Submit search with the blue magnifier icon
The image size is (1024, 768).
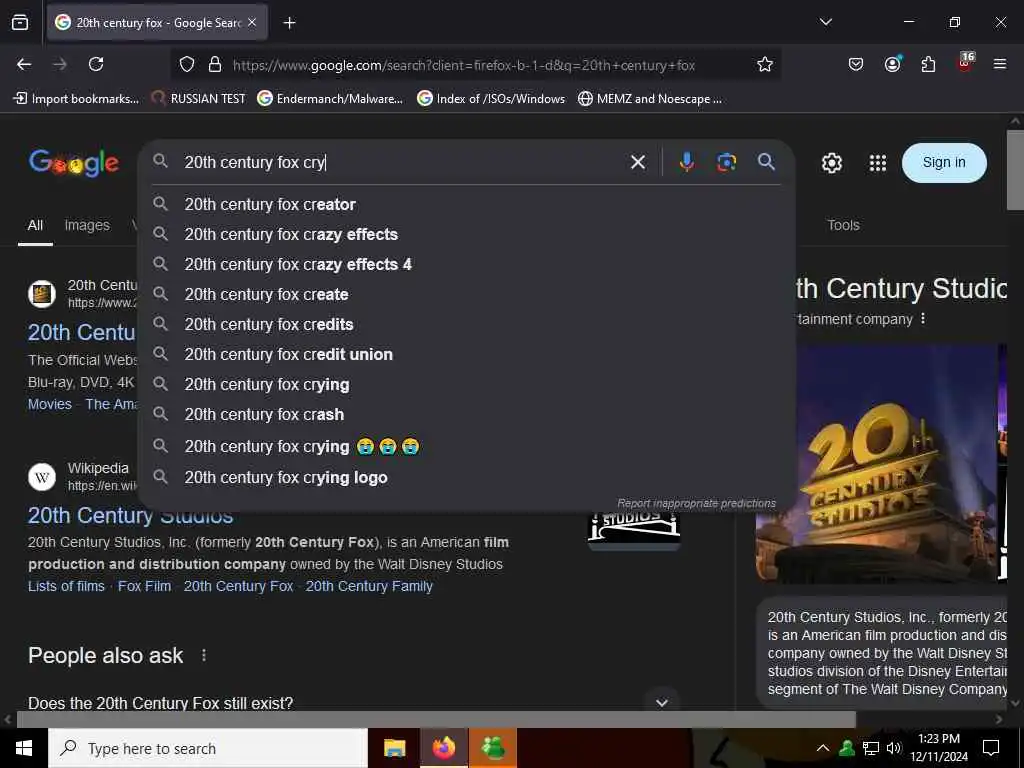(767, 161)
